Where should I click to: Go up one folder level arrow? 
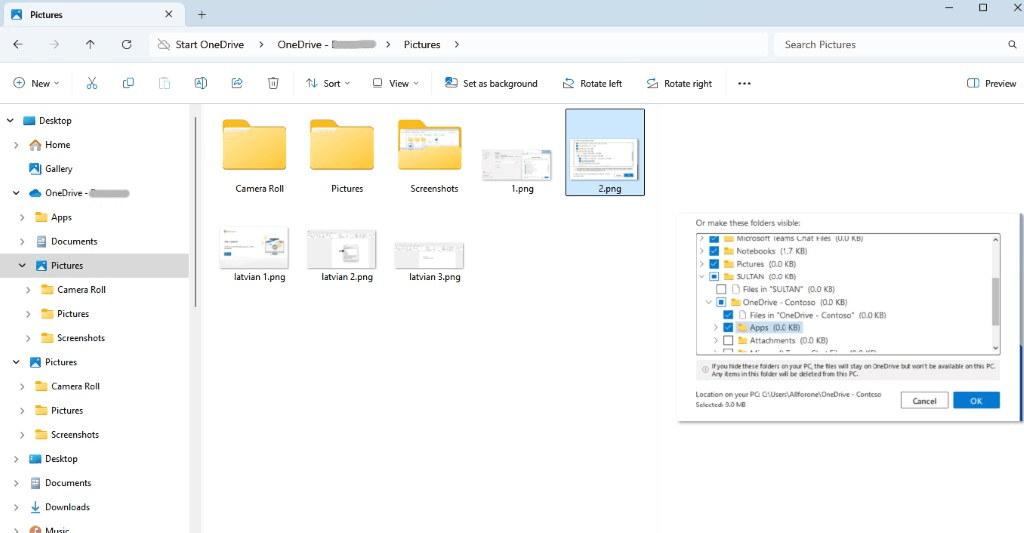pos(90,44)
